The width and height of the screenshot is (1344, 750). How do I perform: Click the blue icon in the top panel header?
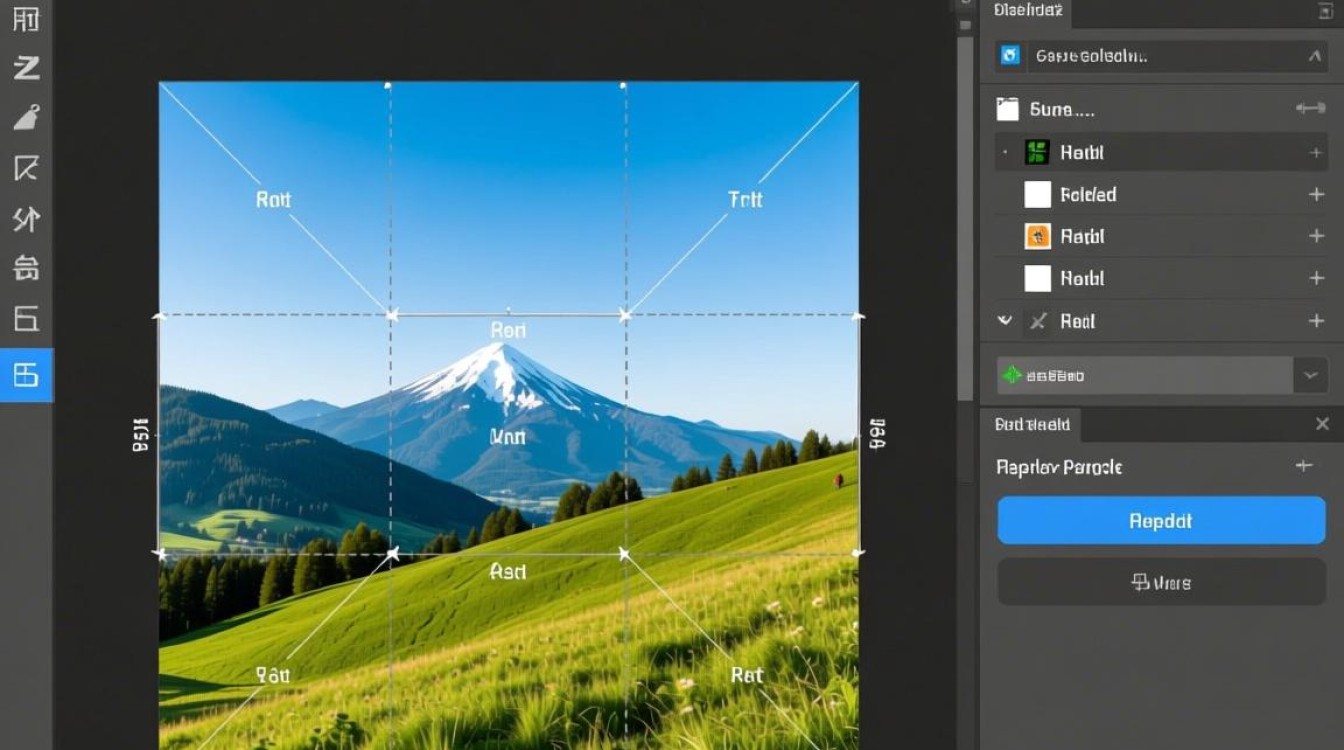tap(1010, 56)
